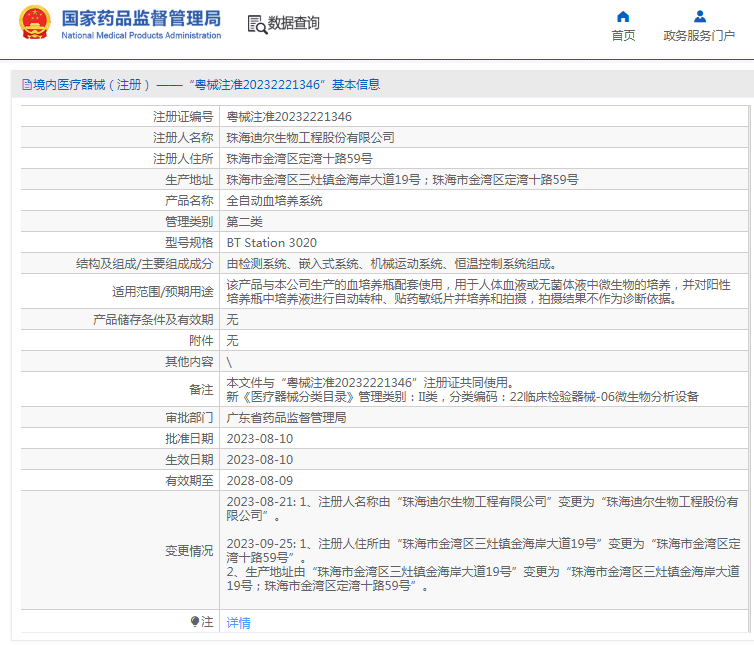Viewport: 754px width, 645px height.
Task: Go to home via house icon
Action: [623, 17]
